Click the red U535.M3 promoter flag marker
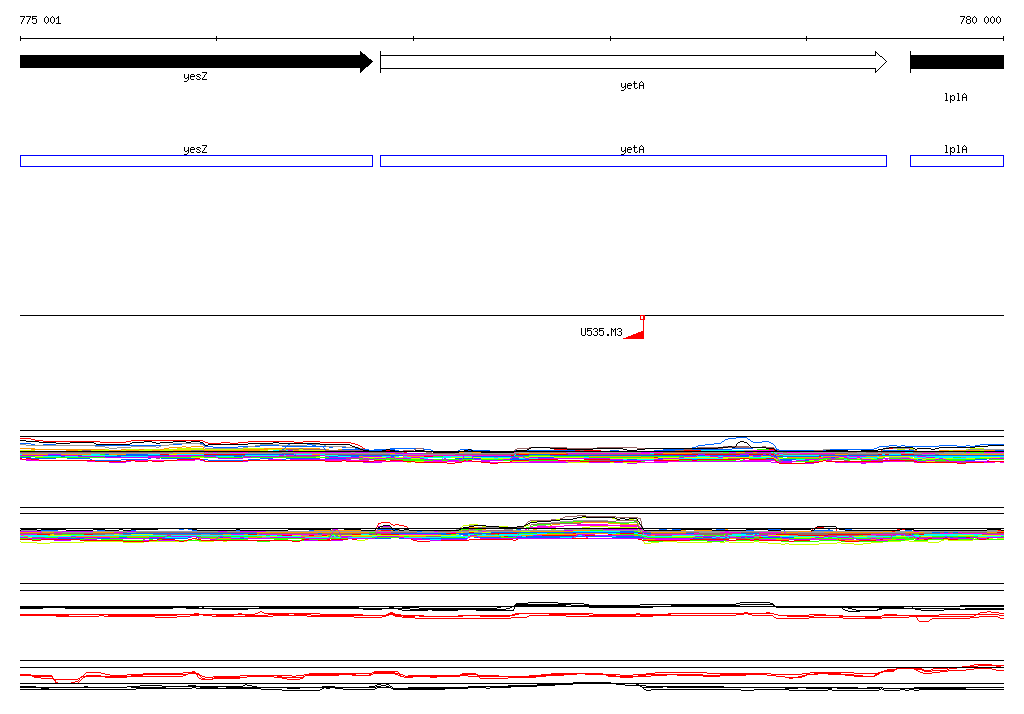 (635, 327)
